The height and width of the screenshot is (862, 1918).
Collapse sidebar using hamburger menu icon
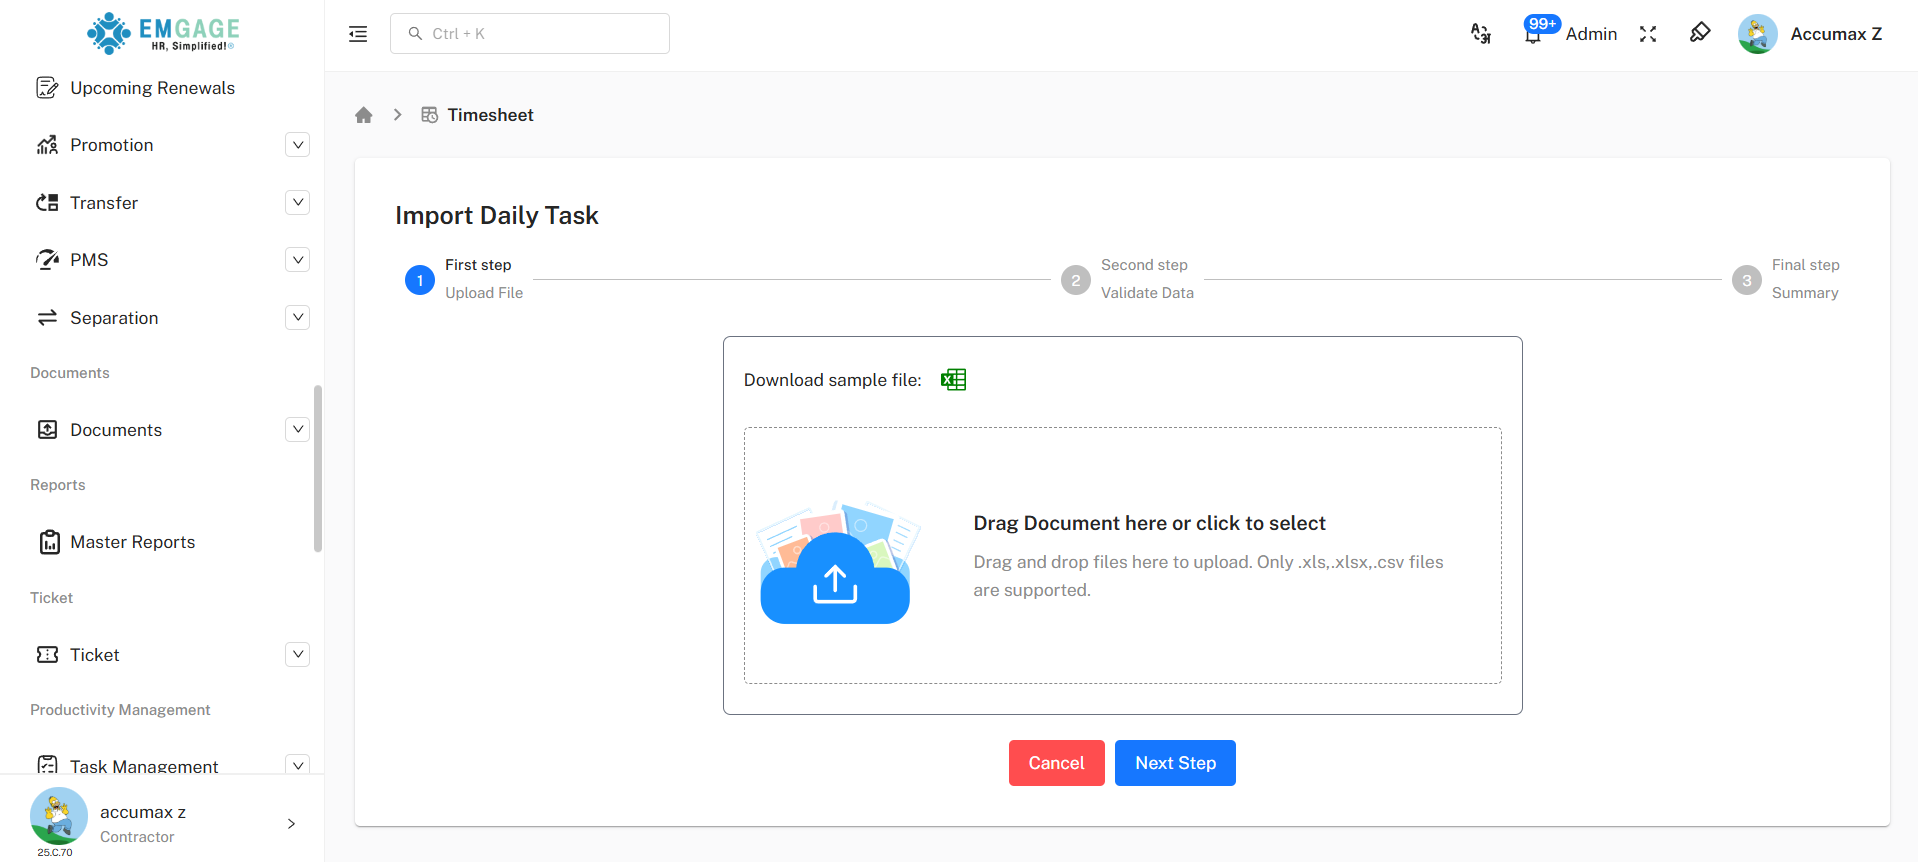(358, 34)
